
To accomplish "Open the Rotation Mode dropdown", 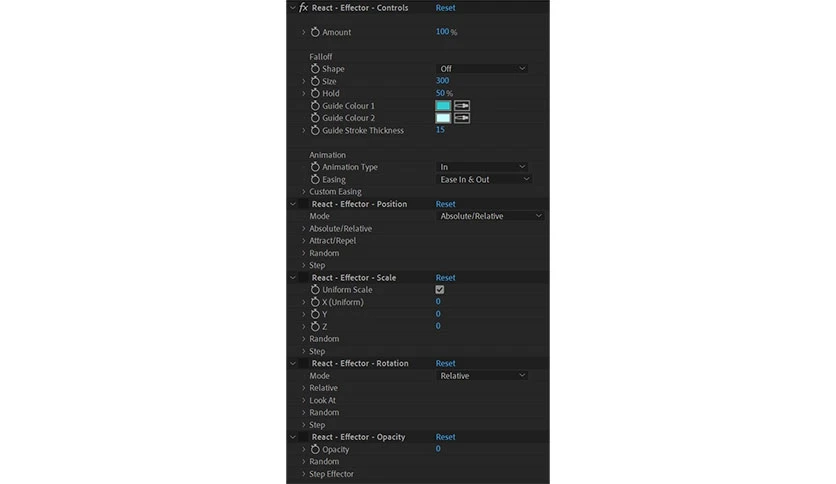I will coord(483,376).
